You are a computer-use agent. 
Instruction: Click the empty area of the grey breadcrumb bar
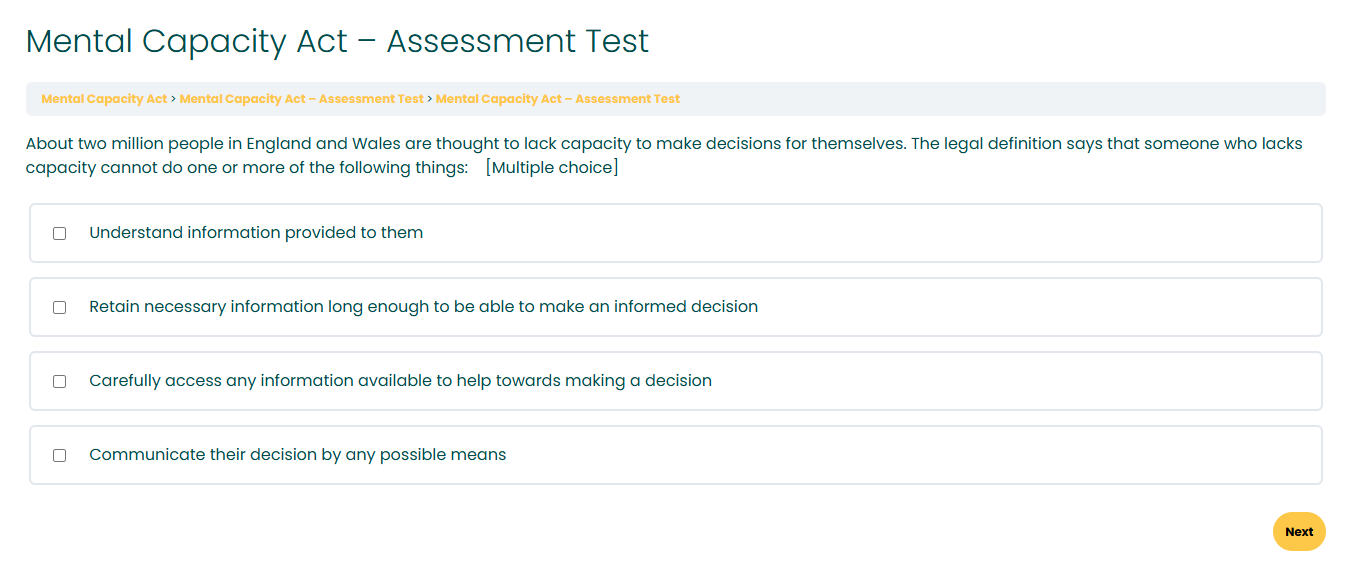[x=1000, y=99]
